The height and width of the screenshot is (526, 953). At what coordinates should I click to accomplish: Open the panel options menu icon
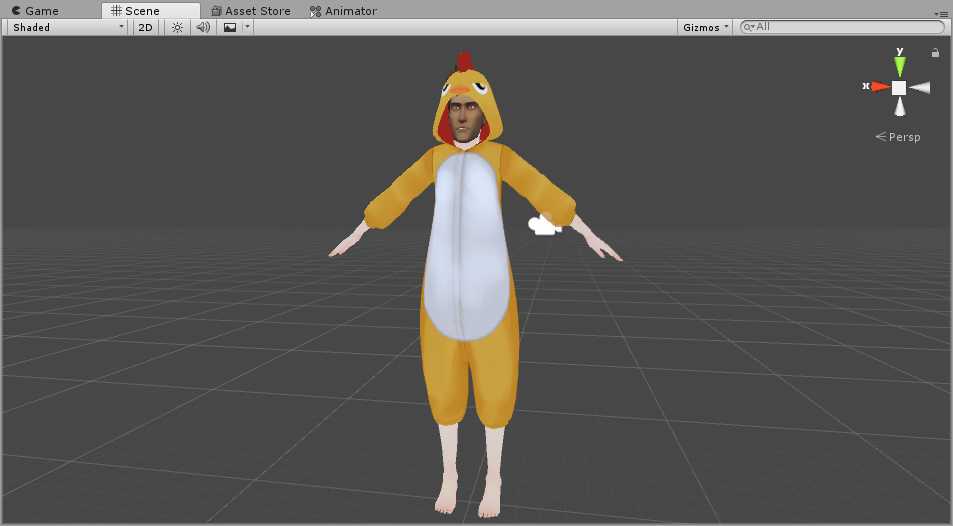[x=941, y=11]
